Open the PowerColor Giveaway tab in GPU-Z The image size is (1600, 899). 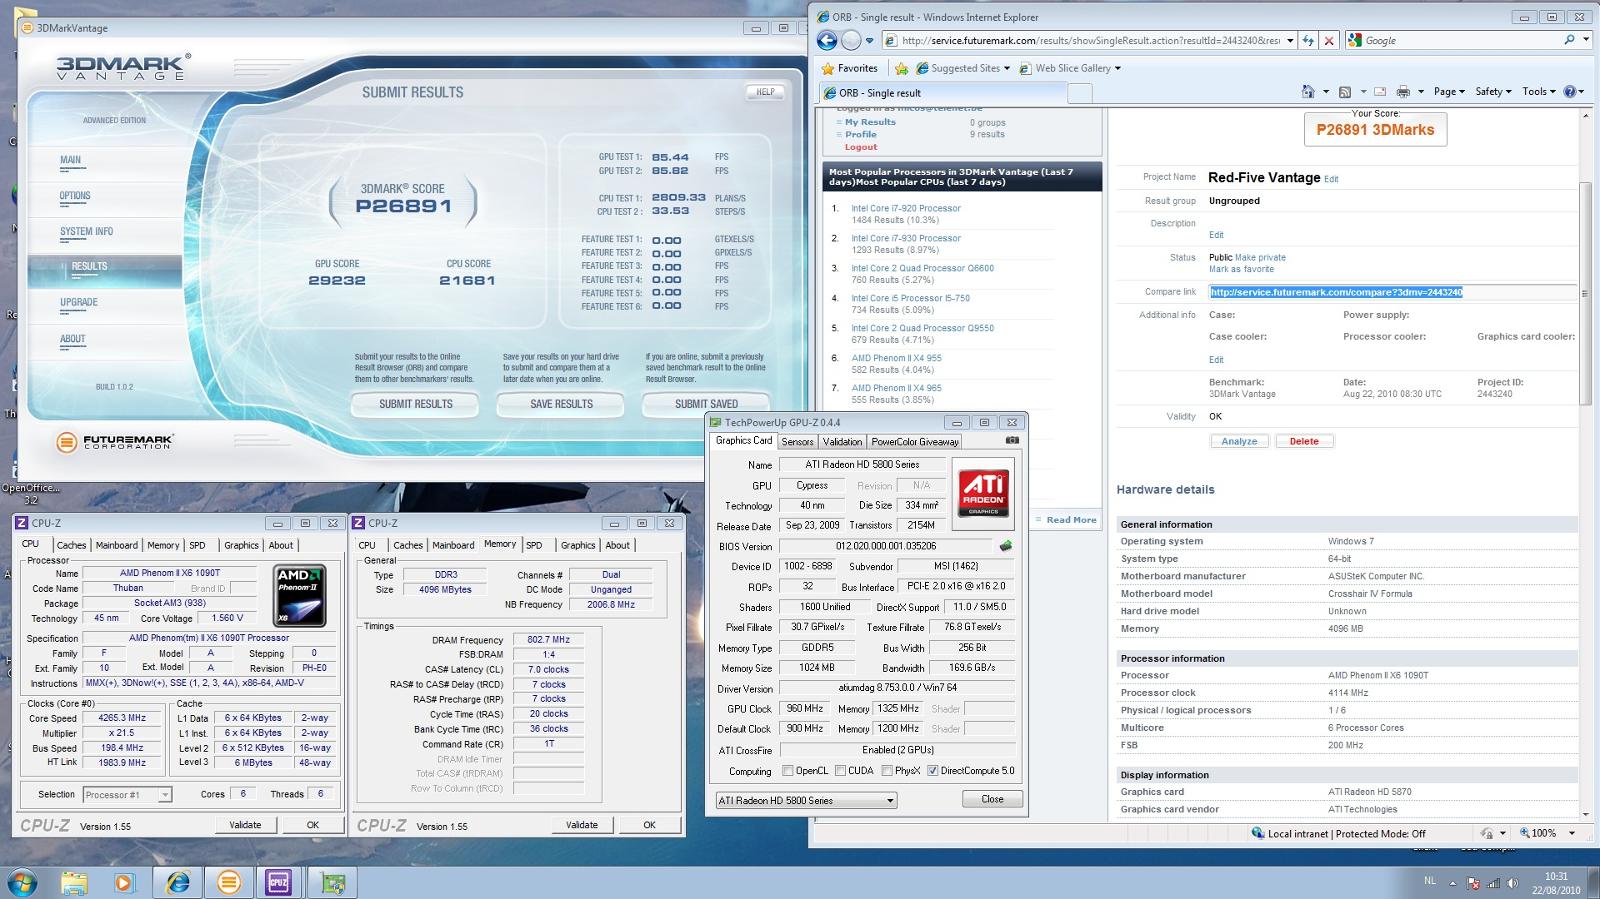(x=915, y=441)
